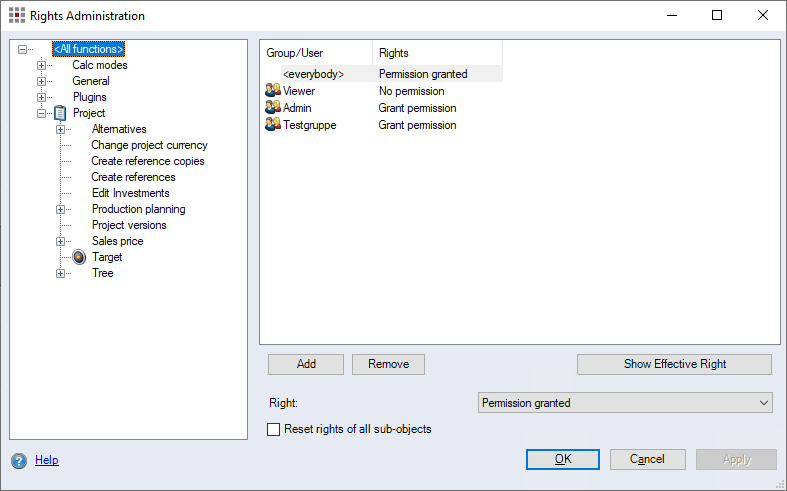This screenshot has width=787, height=491.
Task: Click the Admin group icon
Action: pyautogui.click(x=272, y=108)
